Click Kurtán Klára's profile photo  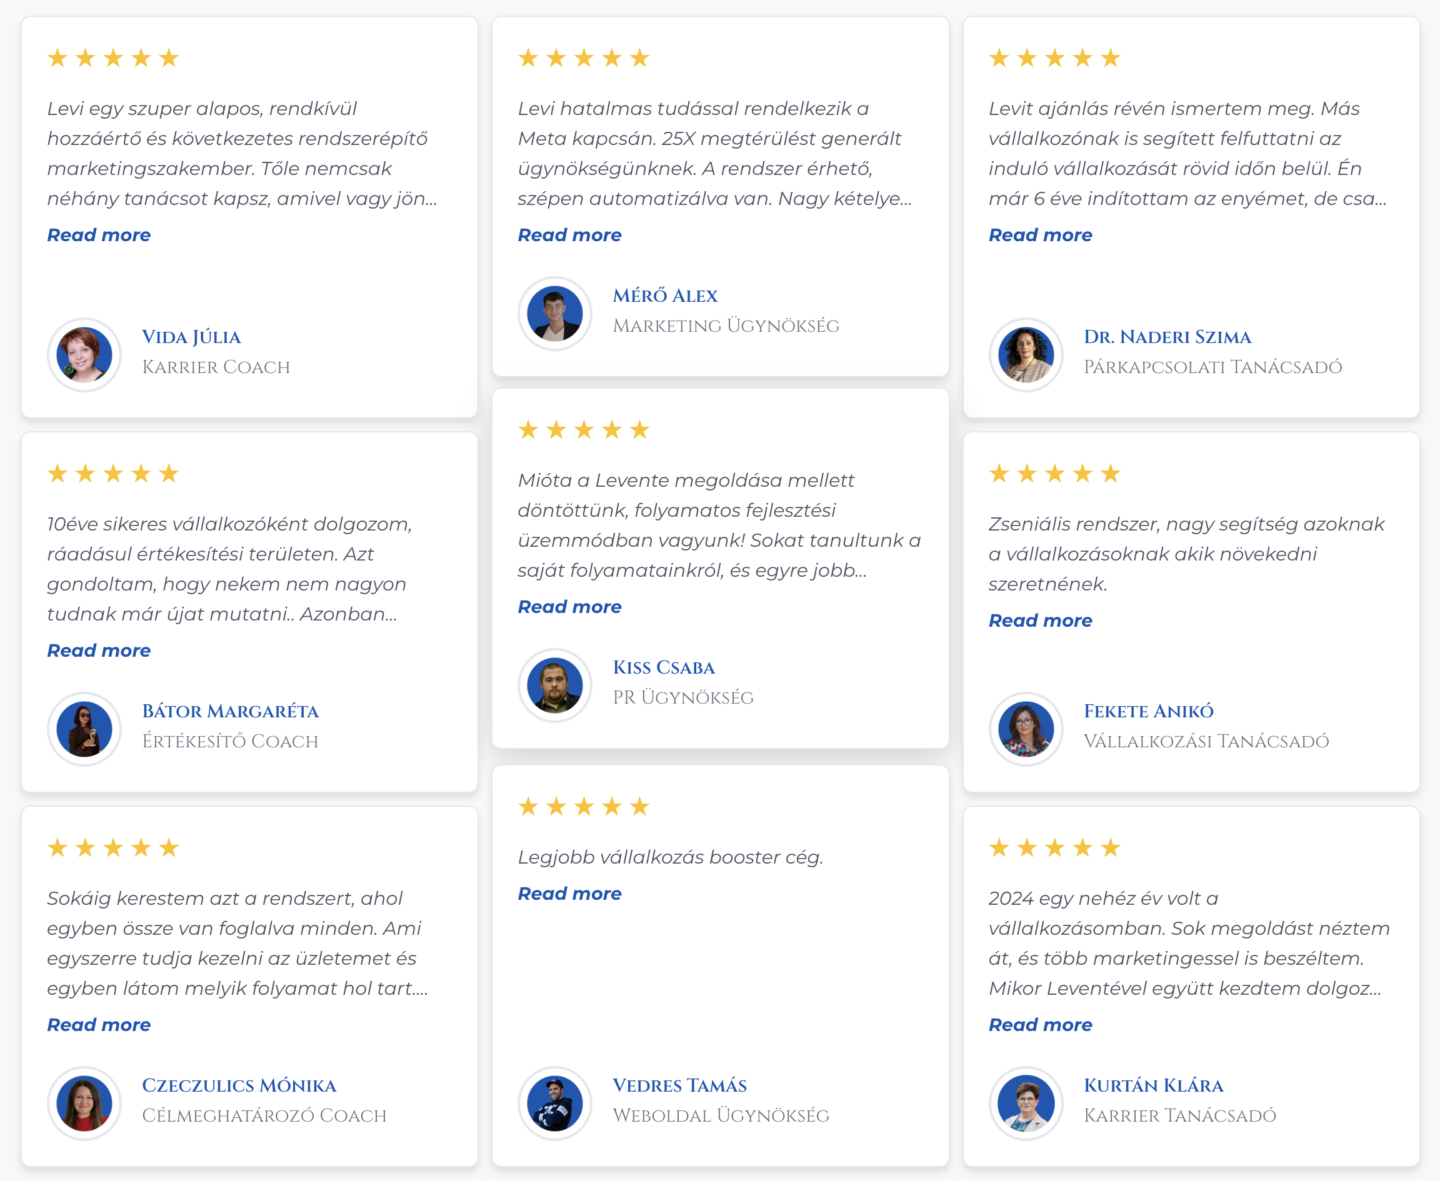click(x=1026, y=1103)
